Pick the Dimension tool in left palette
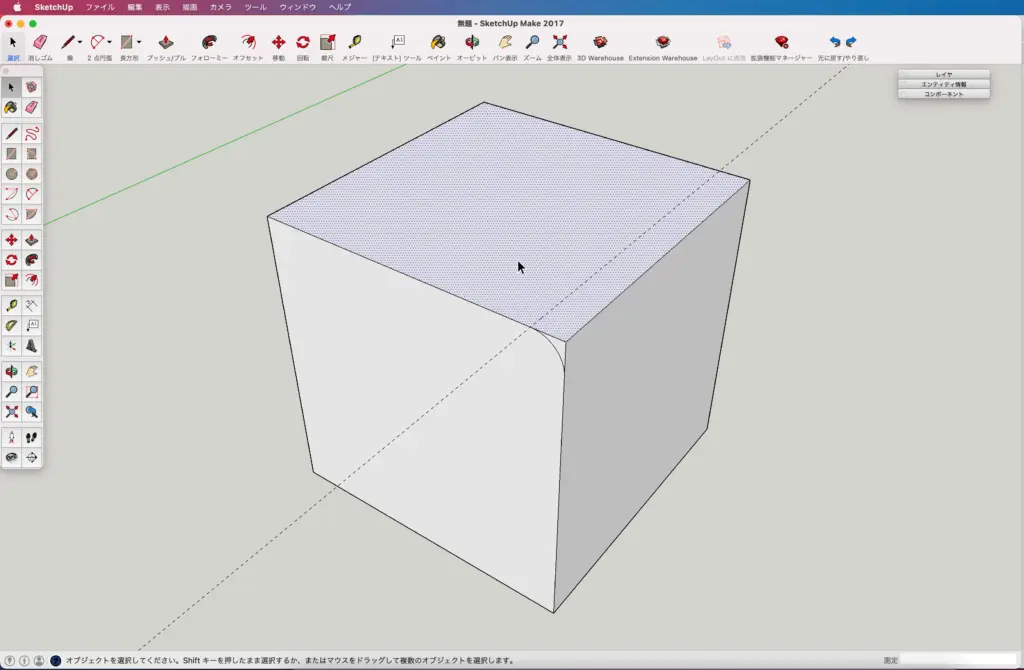The height and width of the screenshot is (670, 1024). [31, 305]
